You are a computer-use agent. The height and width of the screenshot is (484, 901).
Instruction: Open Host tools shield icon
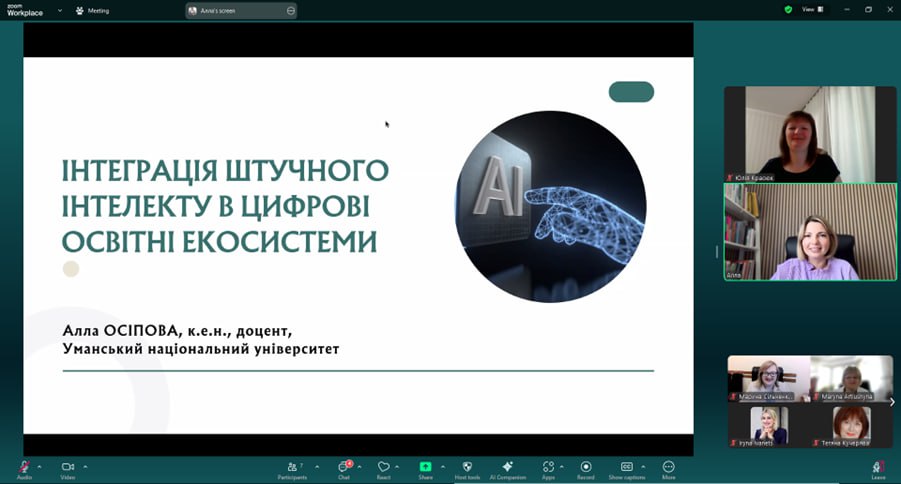point(467,467)
